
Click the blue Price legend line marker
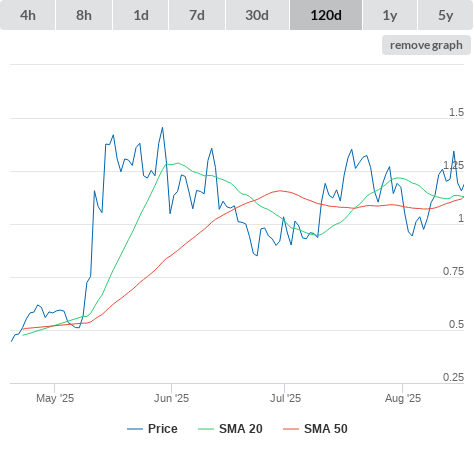click(x=135, y=429)
